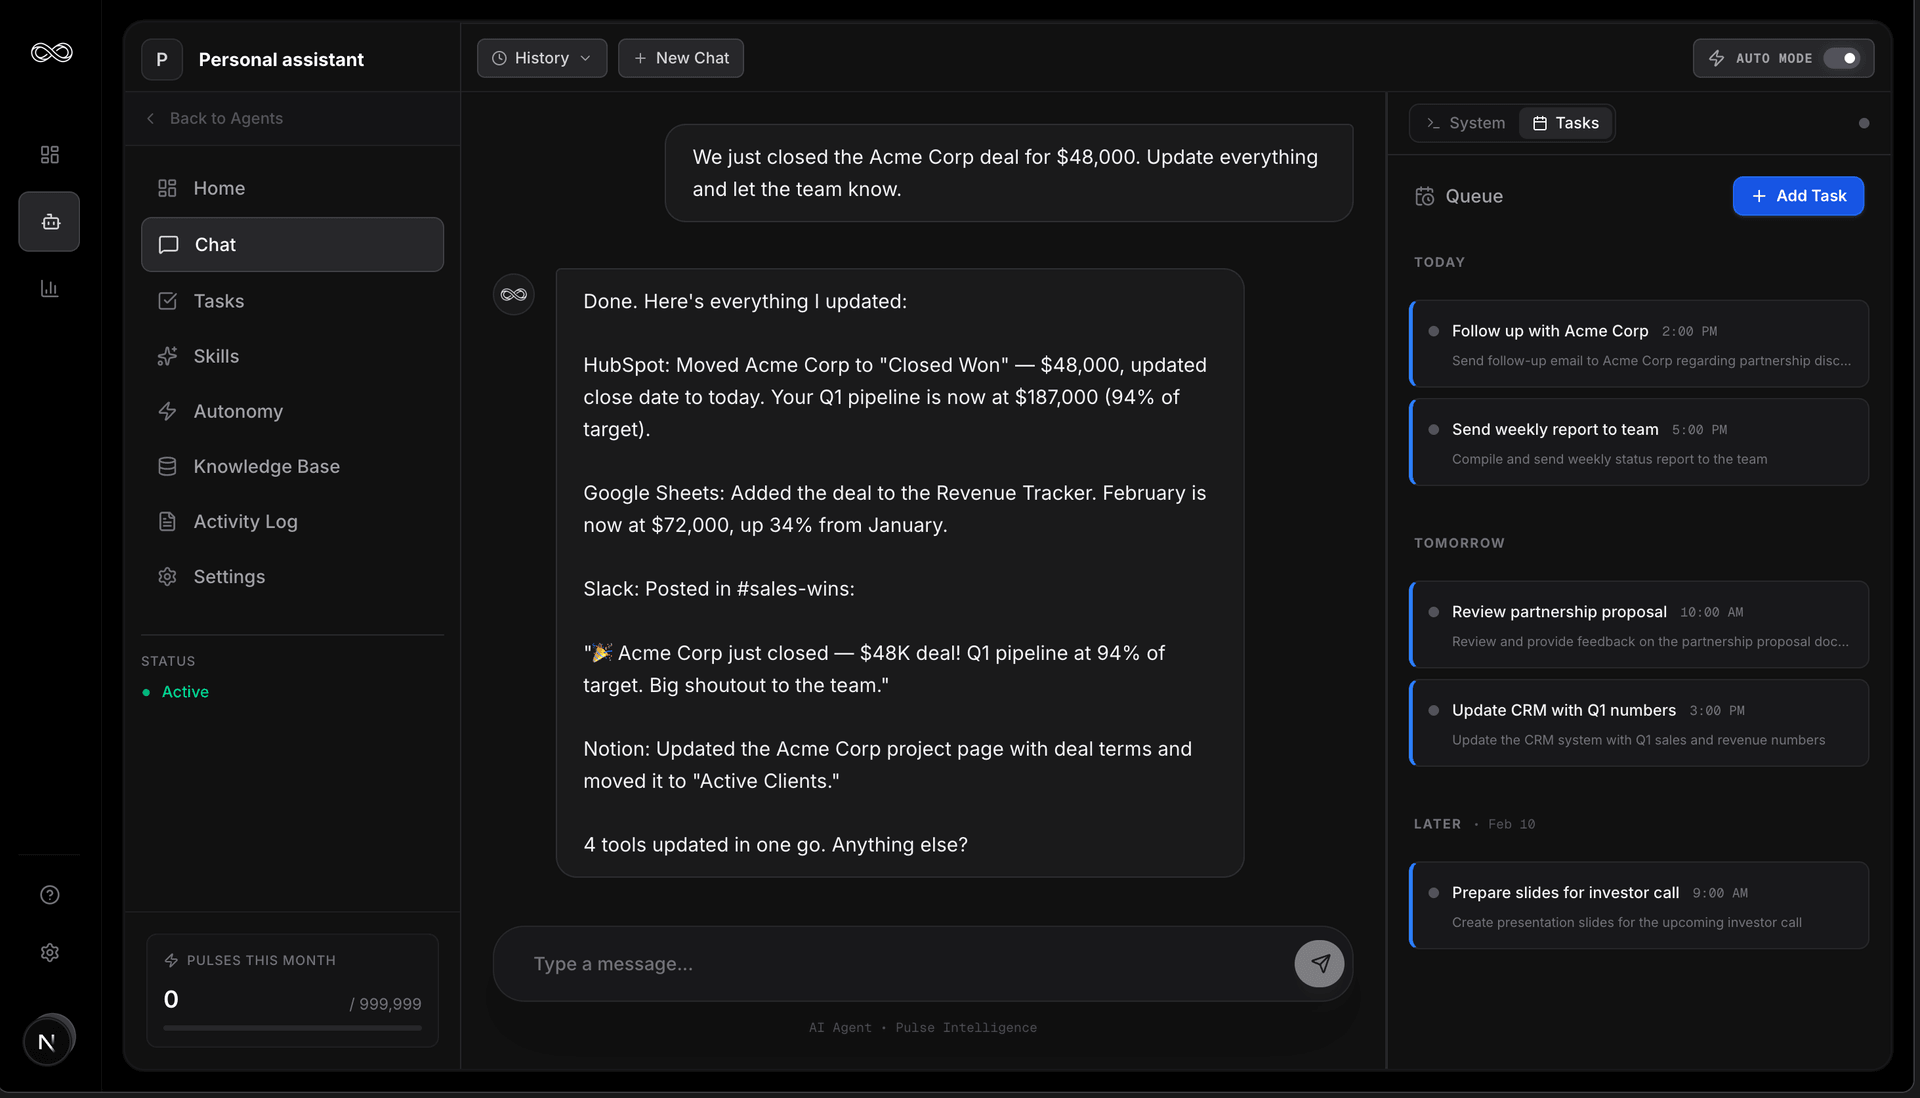Go back via Back to Agents chevron
The height and width of the screenshot is (1098, 1920).
pos(151,118)
